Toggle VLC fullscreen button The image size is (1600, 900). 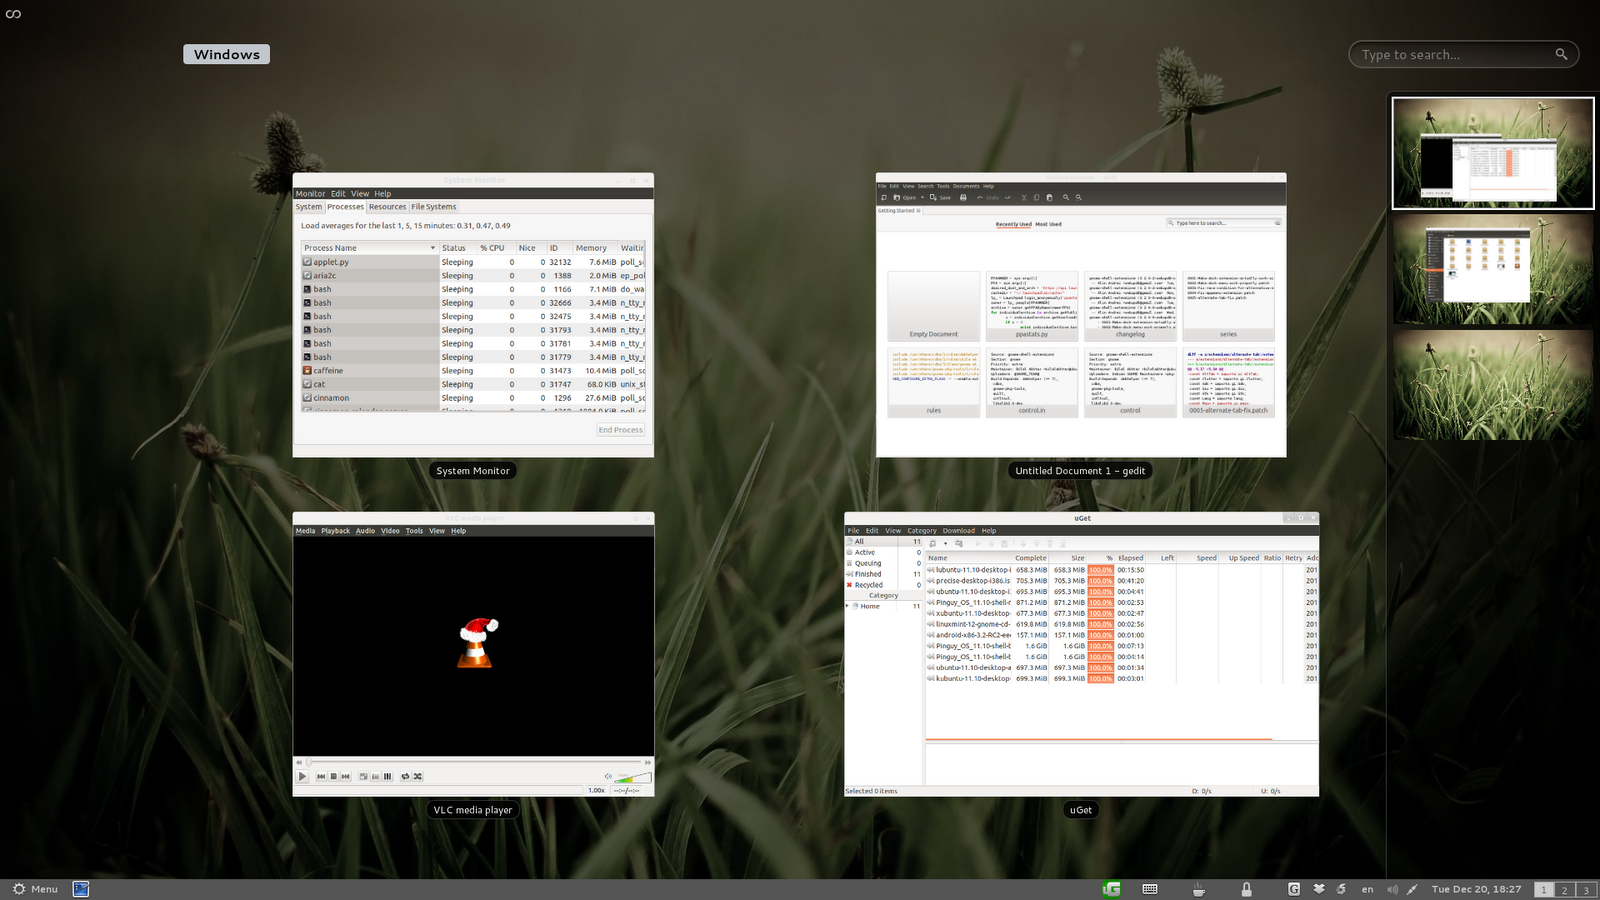pos(363,776)
